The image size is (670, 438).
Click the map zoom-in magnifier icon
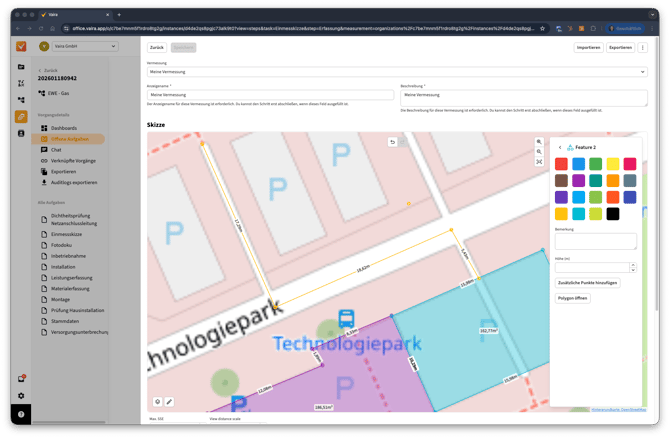point(539,142)
